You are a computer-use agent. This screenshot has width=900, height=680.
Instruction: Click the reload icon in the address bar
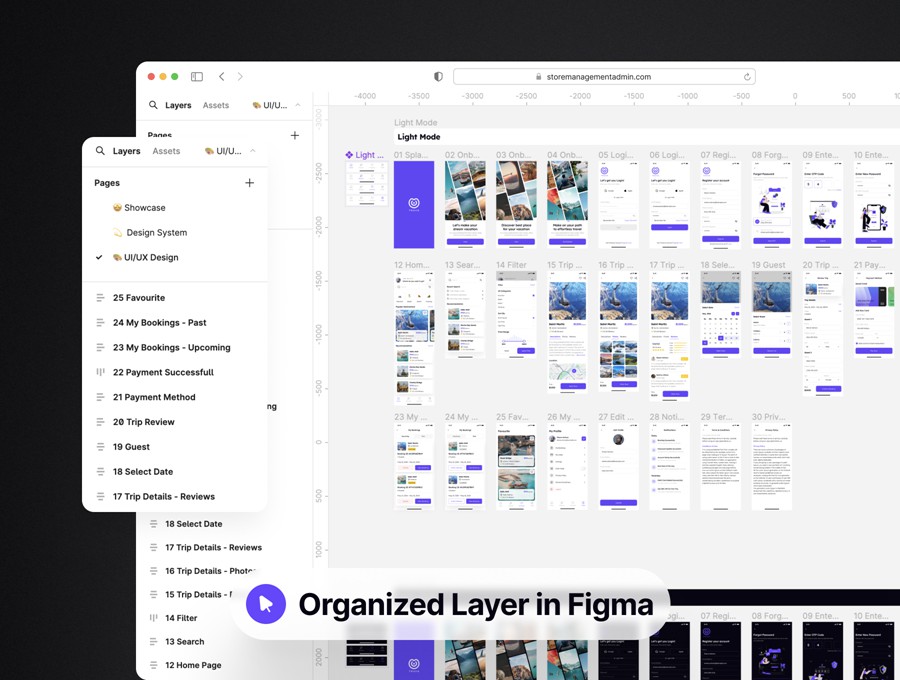tap(746, 76)
